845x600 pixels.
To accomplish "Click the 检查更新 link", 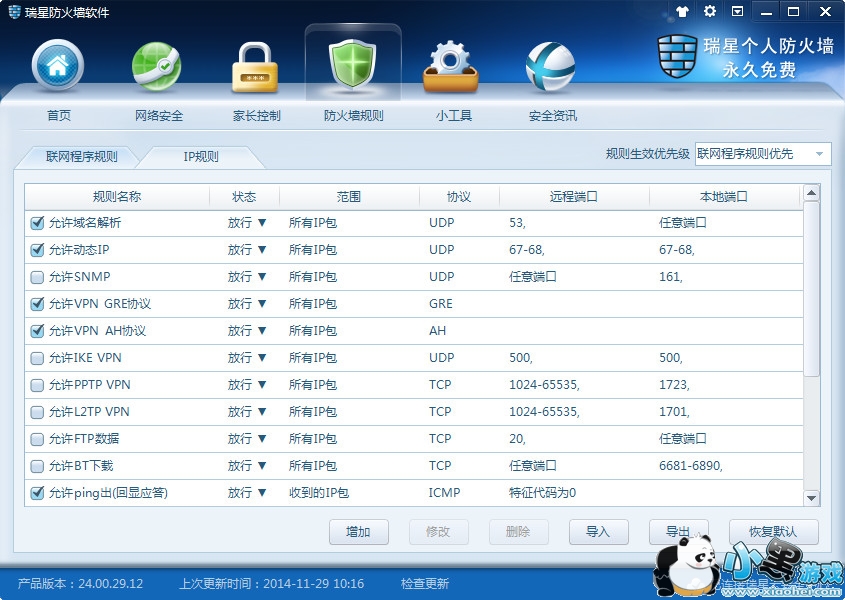I will coord(425,584).
